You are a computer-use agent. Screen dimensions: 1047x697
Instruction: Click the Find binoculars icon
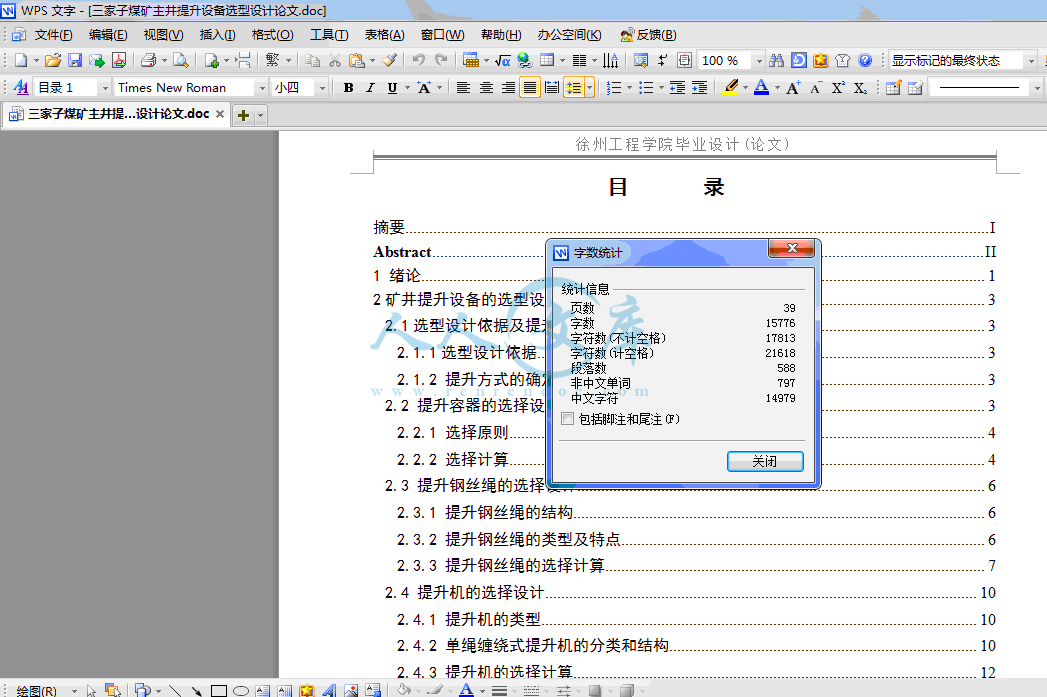point(776,61)
